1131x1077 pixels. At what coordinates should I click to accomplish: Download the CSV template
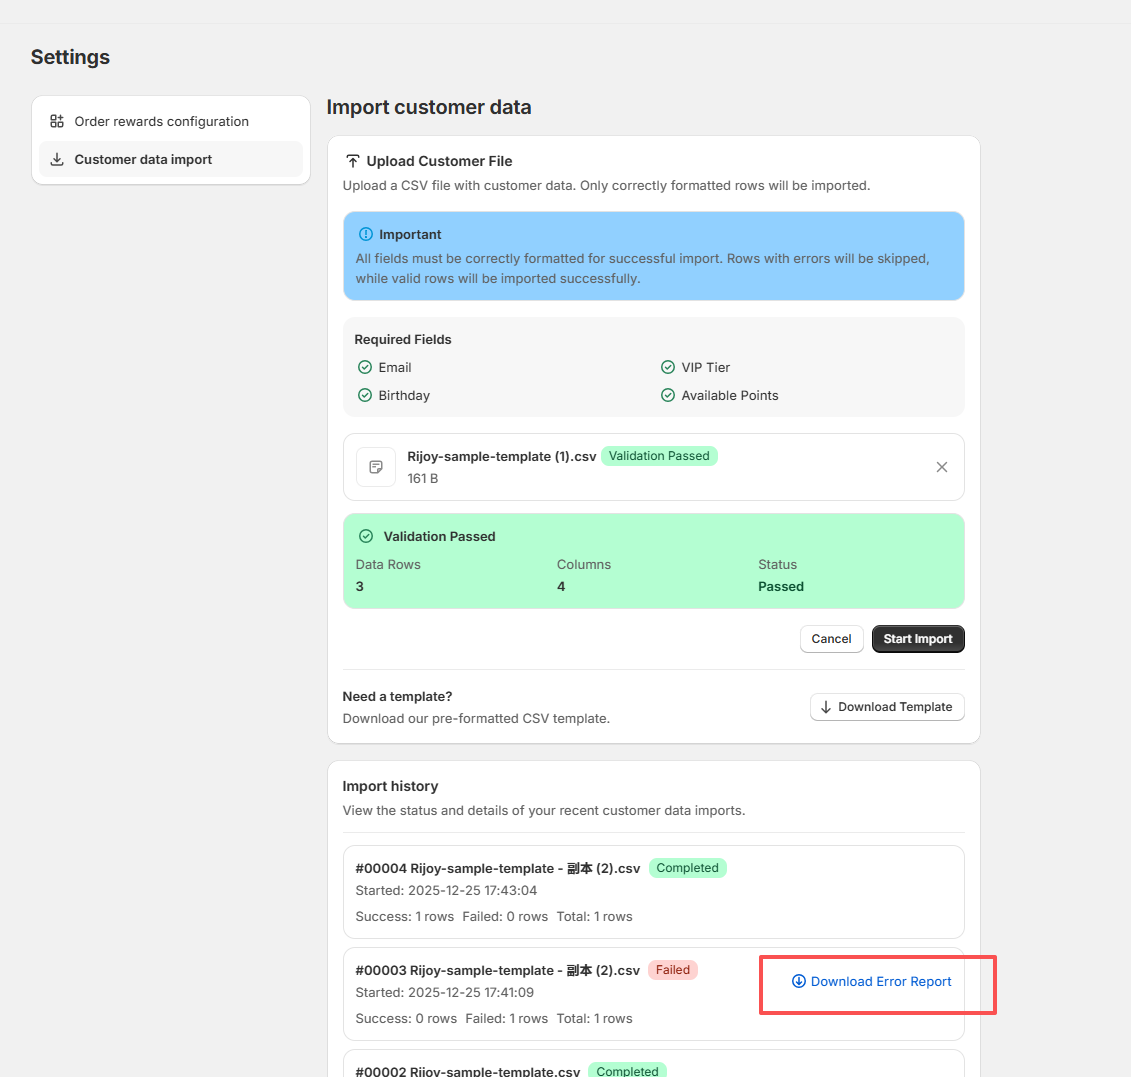(886, 707)
